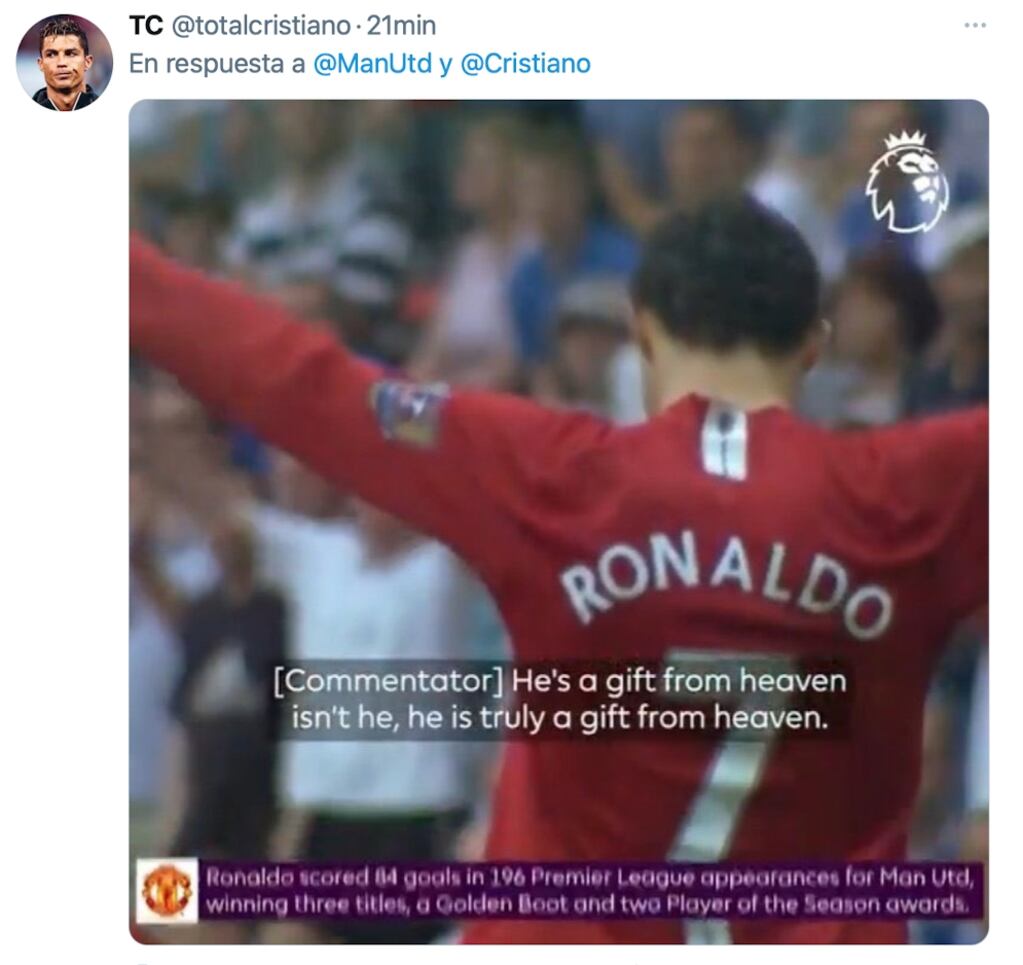
Task: Click the 'y' between the two mentions
Action: click(446, 65)
